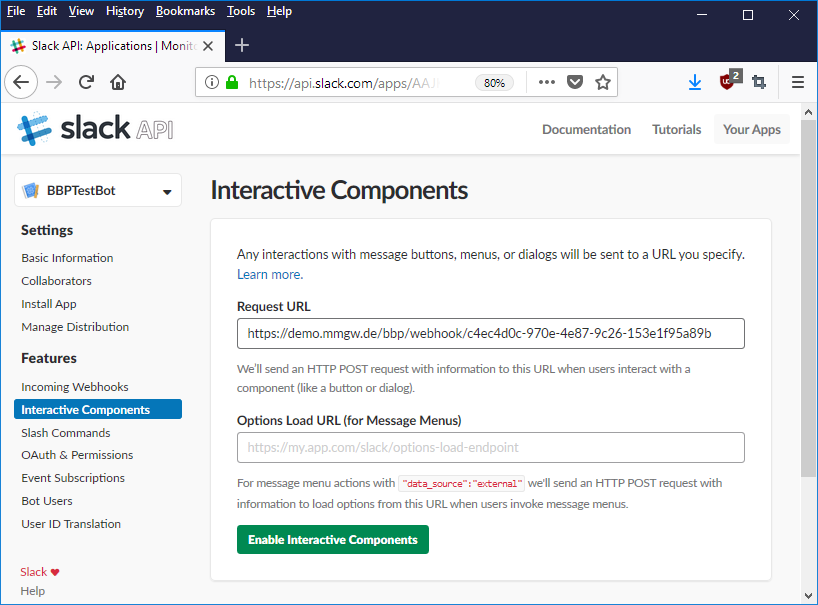Click the green secure connection padlock
The height and width of the screenshot is (605, 818).
232,82
